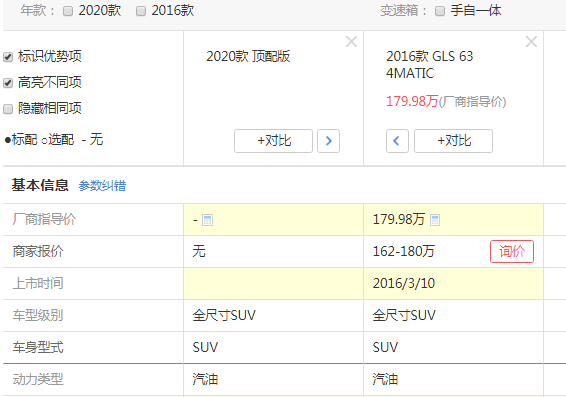Open the 2020款 顶配版 model title
The image size is (566, 397).
248,56
